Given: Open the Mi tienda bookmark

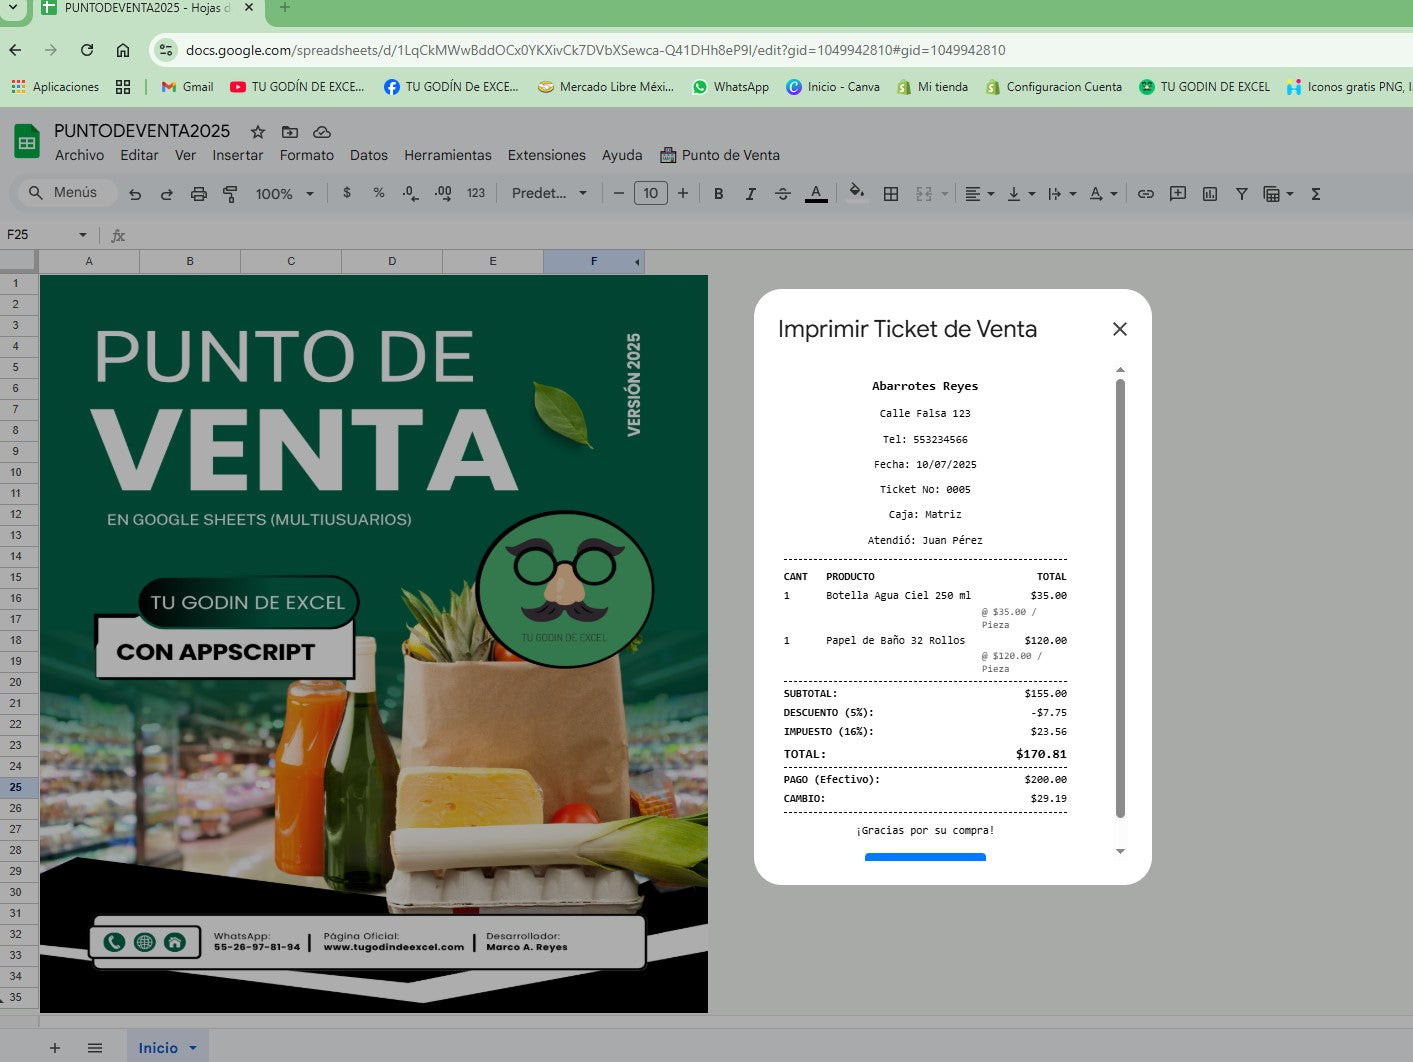Looking at the screenshot, I should point(932,87).
